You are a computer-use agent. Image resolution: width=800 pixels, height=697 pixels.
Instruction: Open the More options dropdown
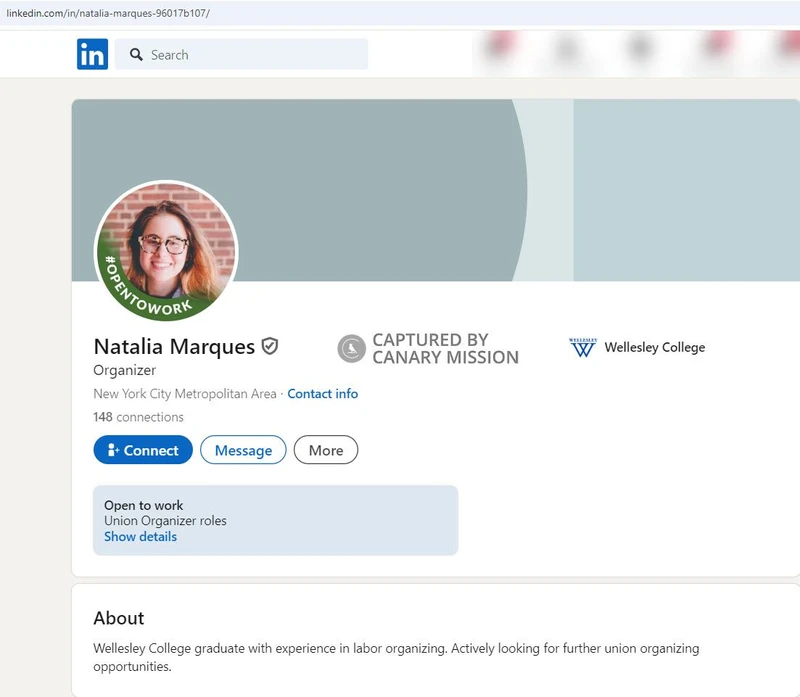click(x=326, y=450)
